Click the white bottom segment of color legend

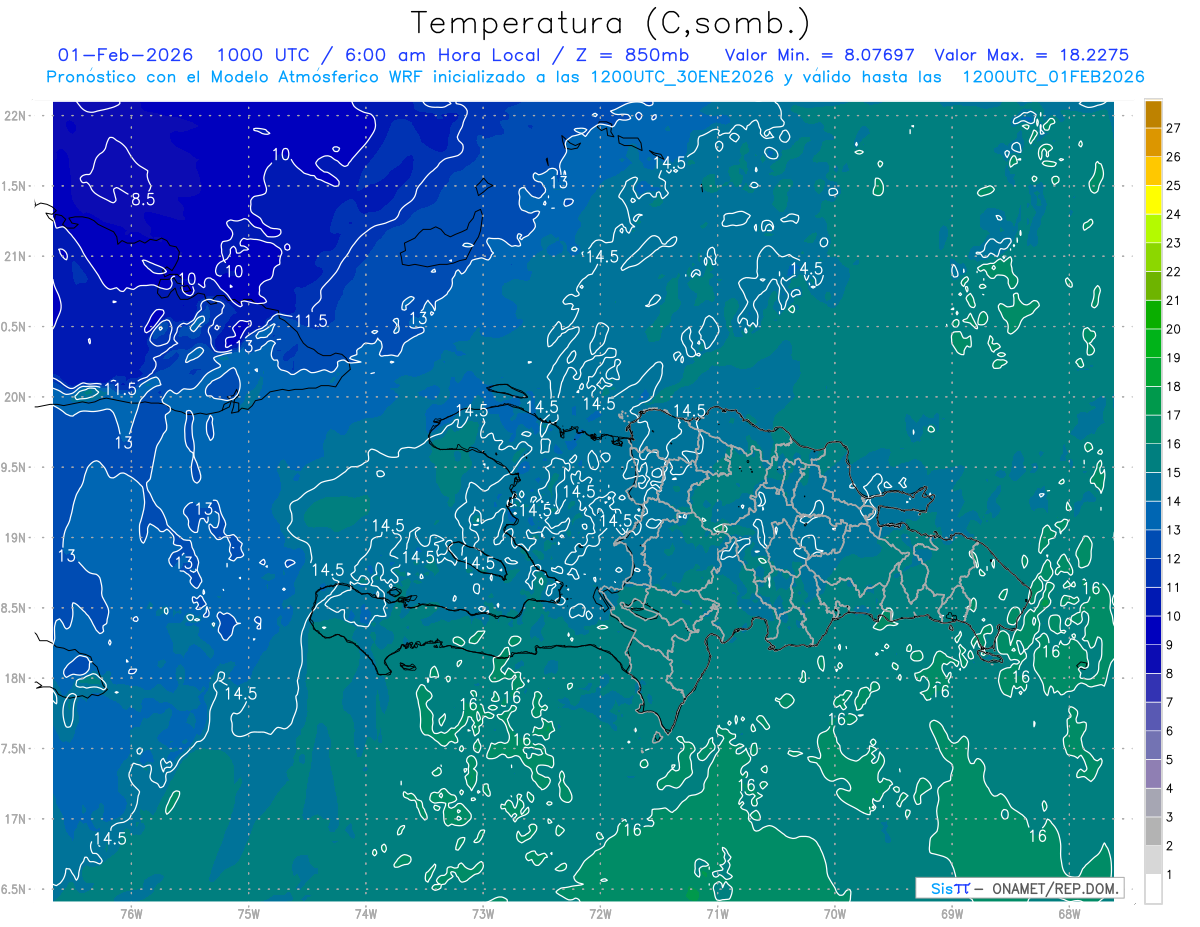click(x=1153, y=889)
